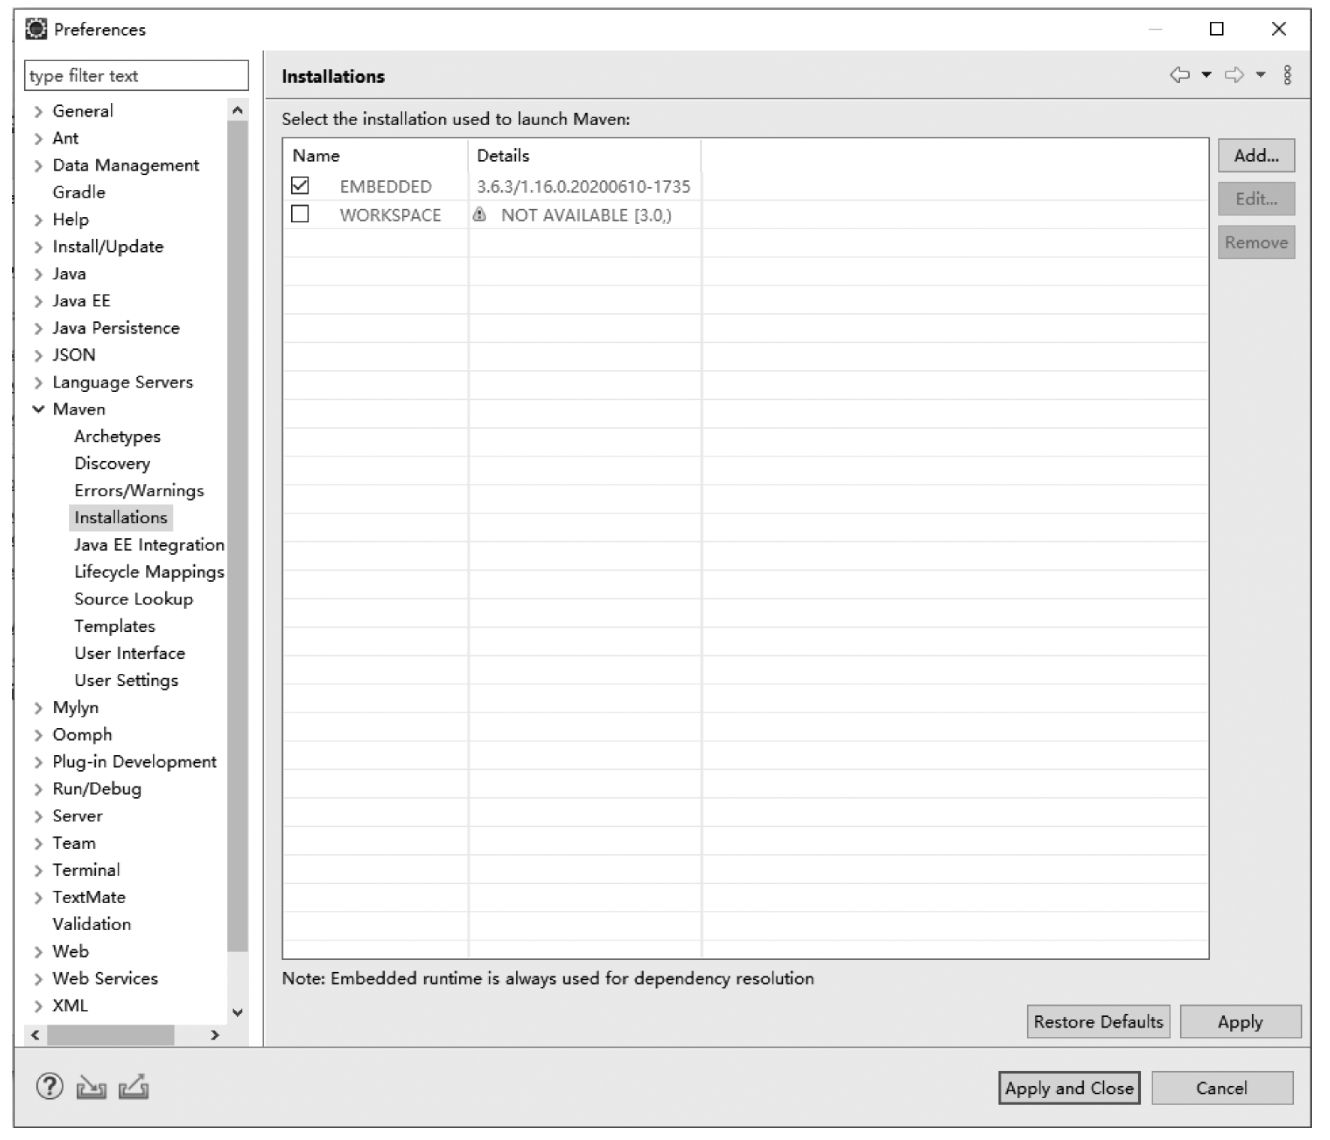Screen dimensions: 1330x1140
Task: Collapse the Maven tree node
Action: (x=38, y=409)
